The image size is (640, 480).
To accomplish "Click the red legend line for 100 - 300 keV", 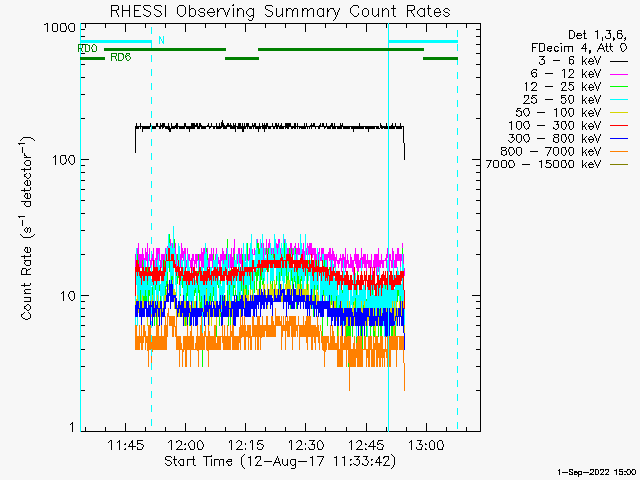I will point(619,126).
